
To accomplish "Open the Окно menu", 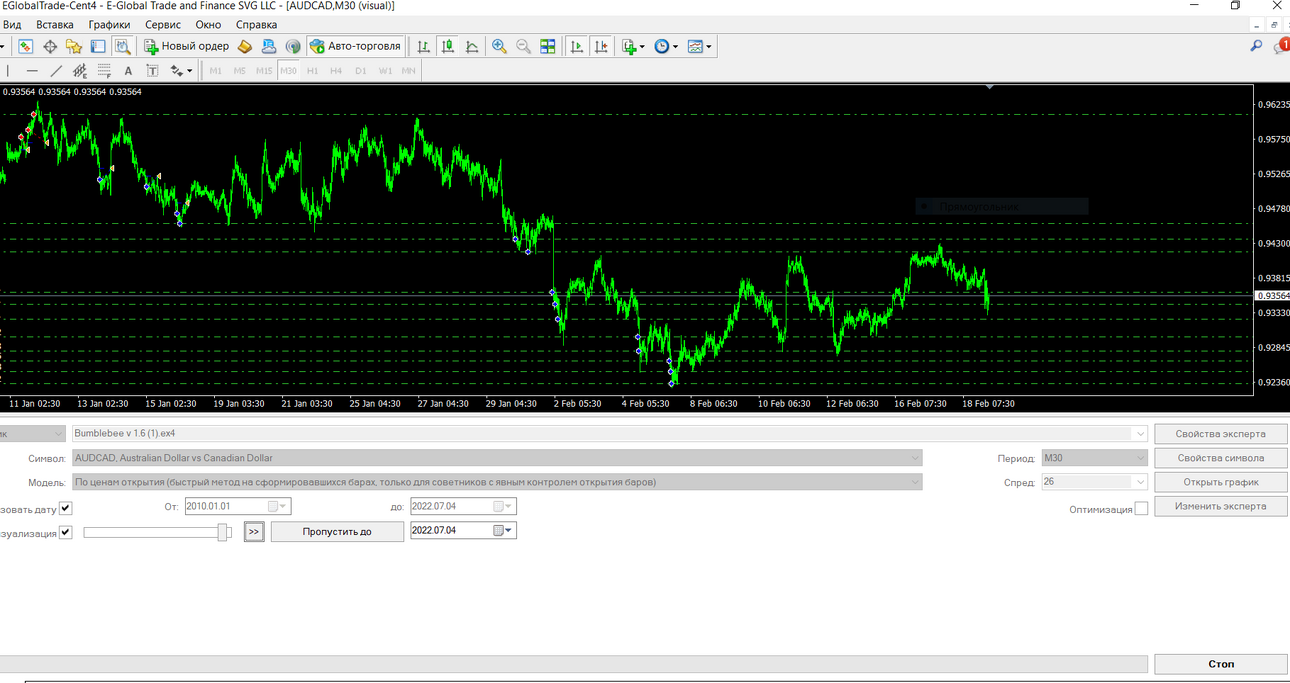I will [208, 24].
